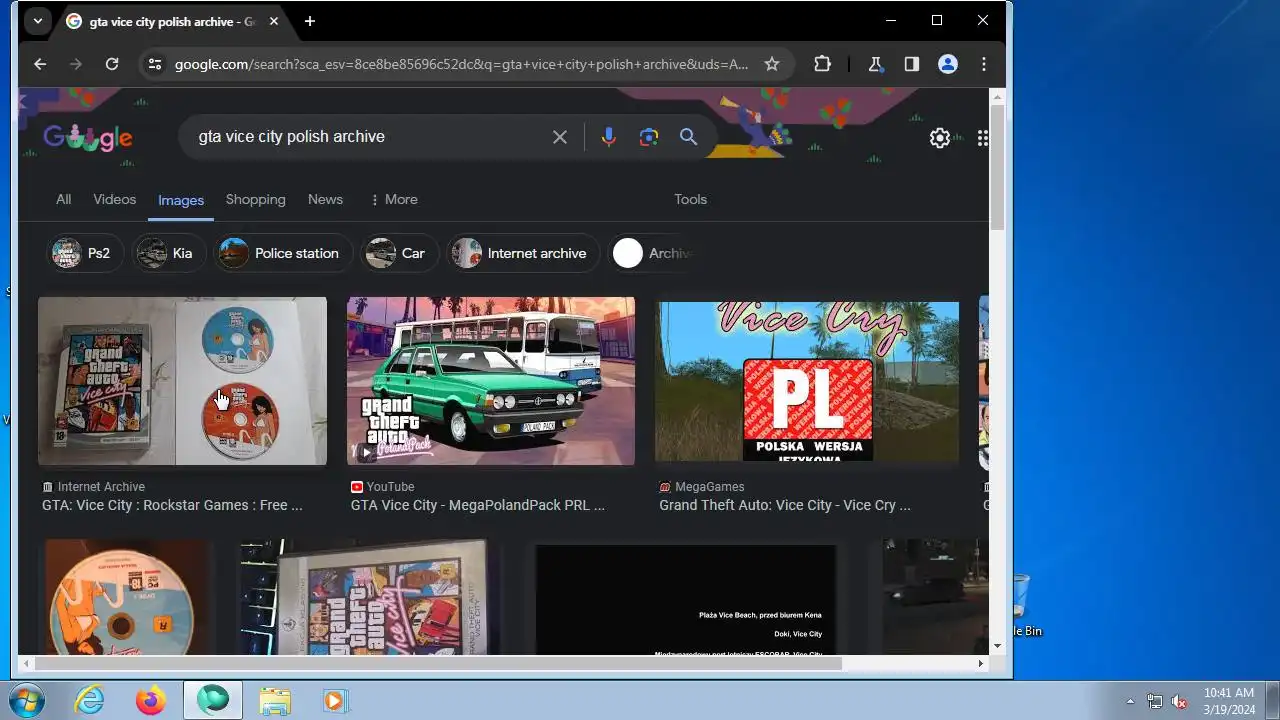The height and width of the screenshot is (720, 1280).
Task: Open the black credits text thumbnail
Action: pos(686,599)
